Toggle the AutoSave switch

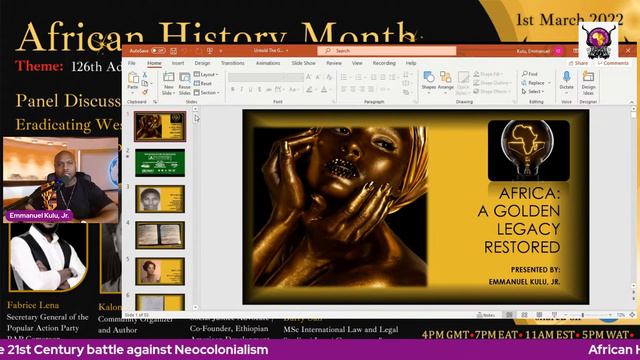[158, 51]
